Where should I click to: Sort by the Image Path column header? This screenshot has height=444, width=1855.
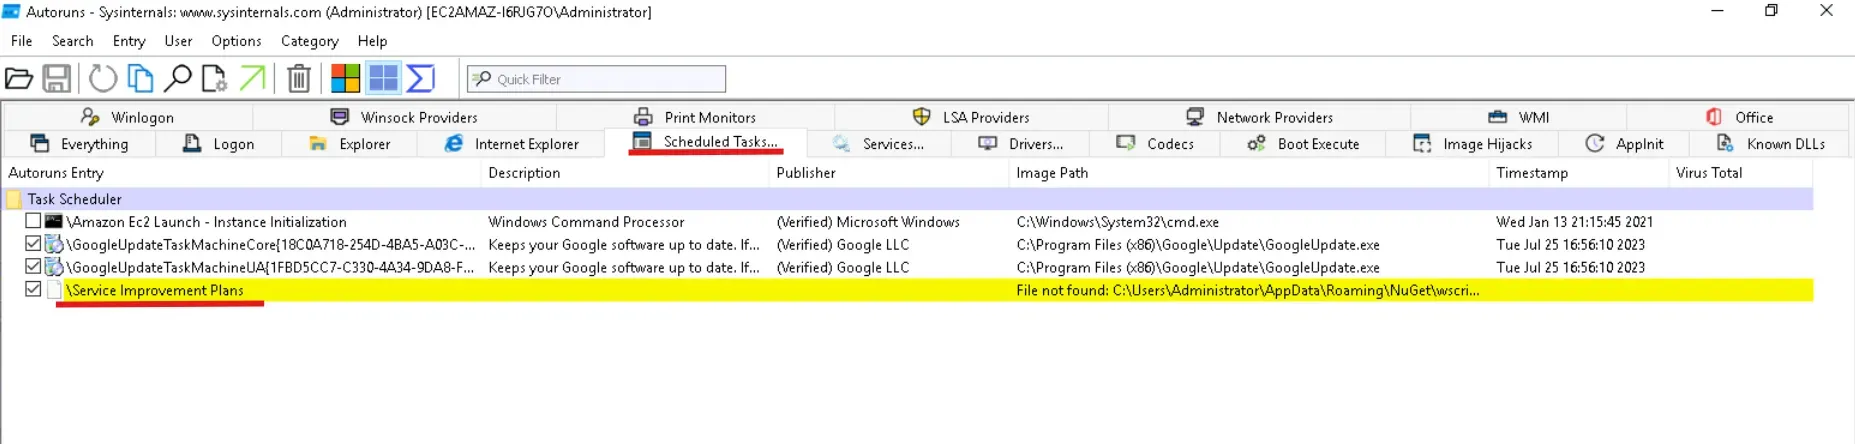[1249, 173]
